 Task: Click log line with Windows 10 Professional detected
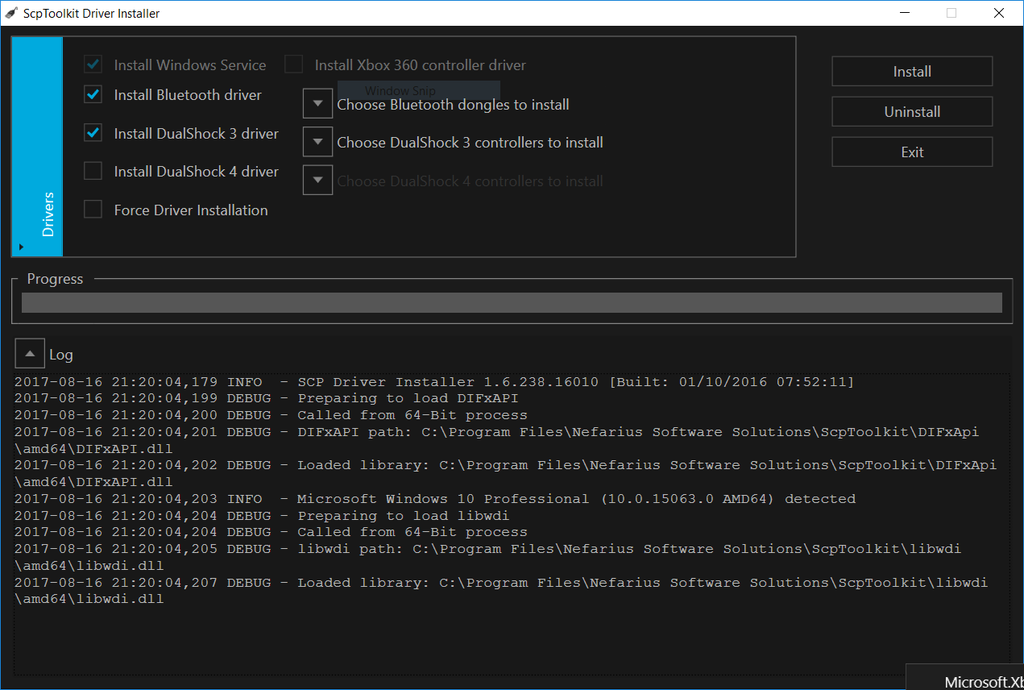(435, 499)
